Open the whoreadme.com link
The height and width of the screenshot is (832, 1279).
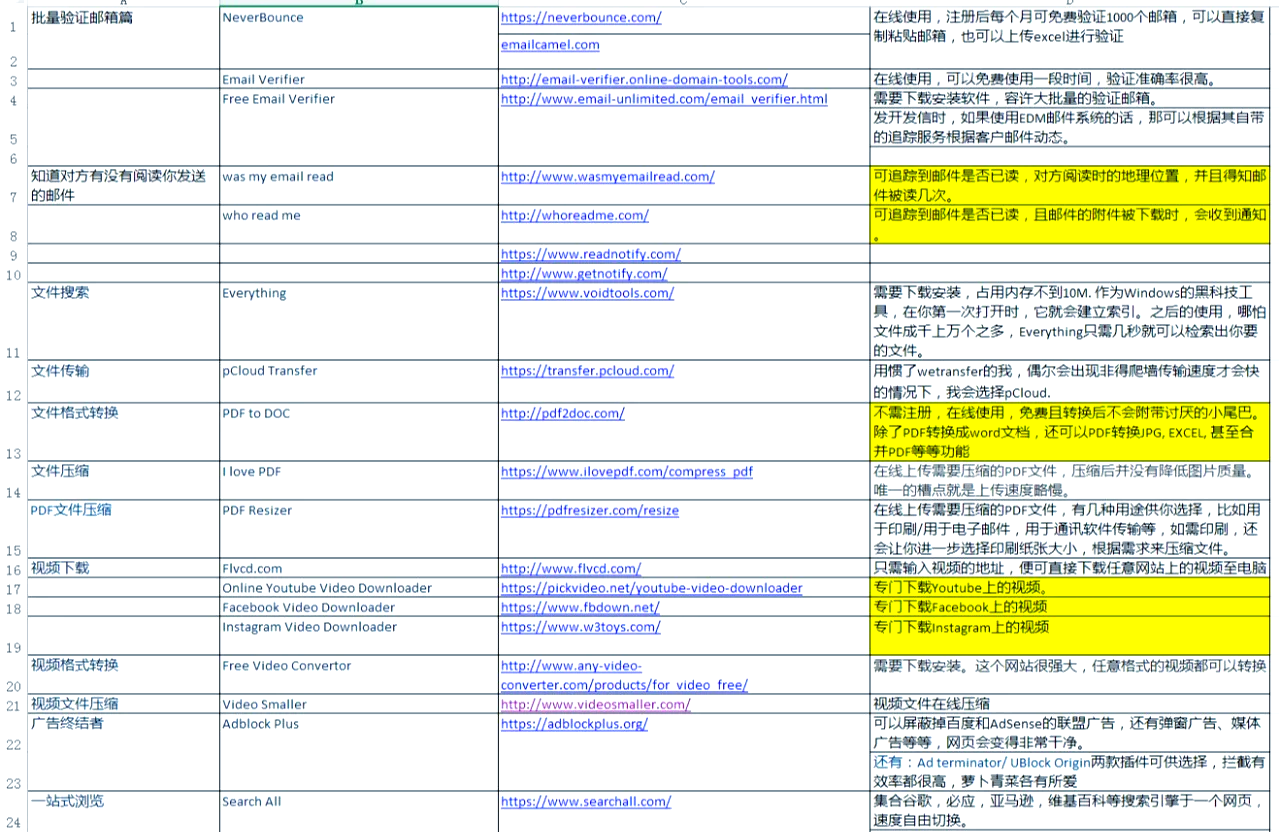(x=574, y=216)
